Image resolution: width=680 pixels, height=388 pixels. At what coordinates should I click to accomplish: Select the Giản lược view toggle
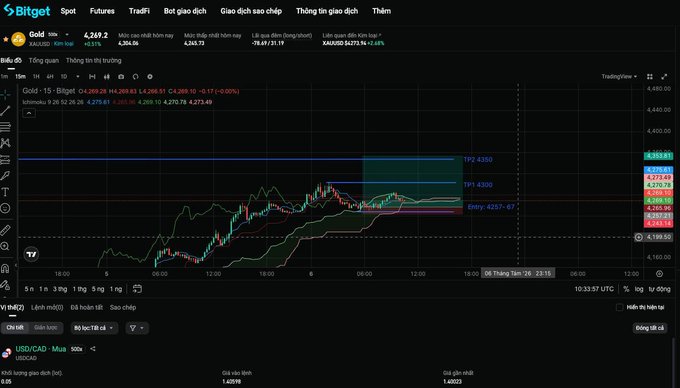click(x=46, y=328)
